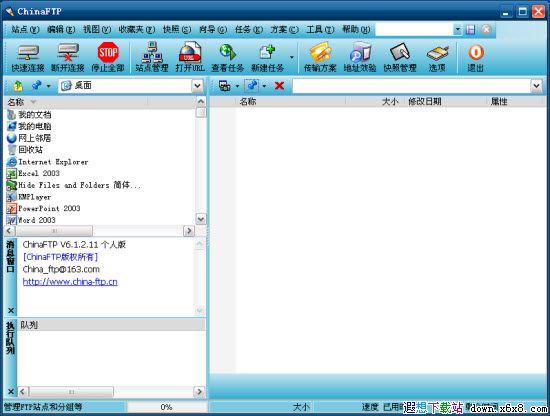Select Word 2003 entry
The height and width of the screenshot is (416, 550).
click(x=31, y=220)
